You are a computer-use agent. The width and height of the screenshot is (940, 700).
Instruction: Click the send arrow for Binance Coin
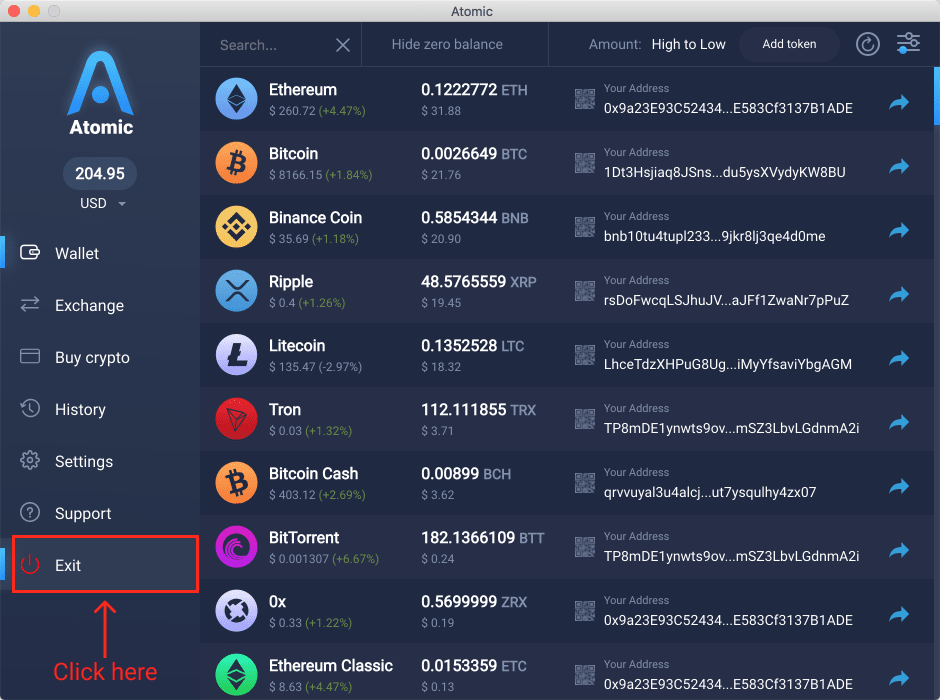[899, 231]
